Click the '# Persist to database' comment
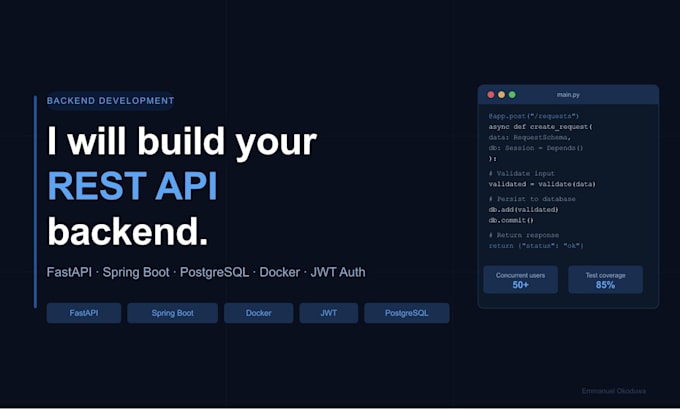Image resolution: width=680 pixels, height=414 pixels. pos(532,199)
